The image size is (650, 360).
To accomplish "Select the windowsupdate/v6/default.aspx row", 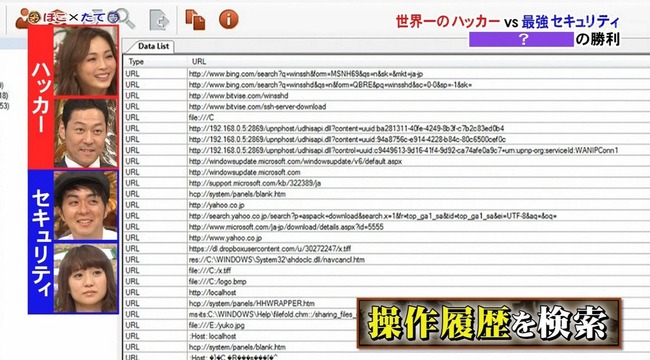I will point(387,161).
